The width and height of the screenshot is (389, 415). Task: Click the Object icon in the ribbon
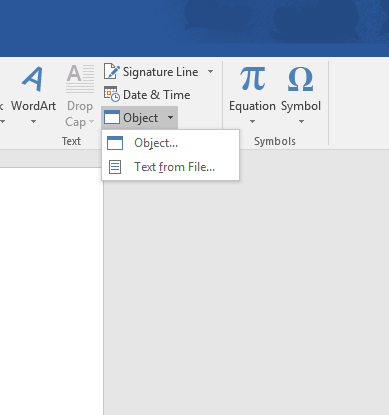[112, 117]
